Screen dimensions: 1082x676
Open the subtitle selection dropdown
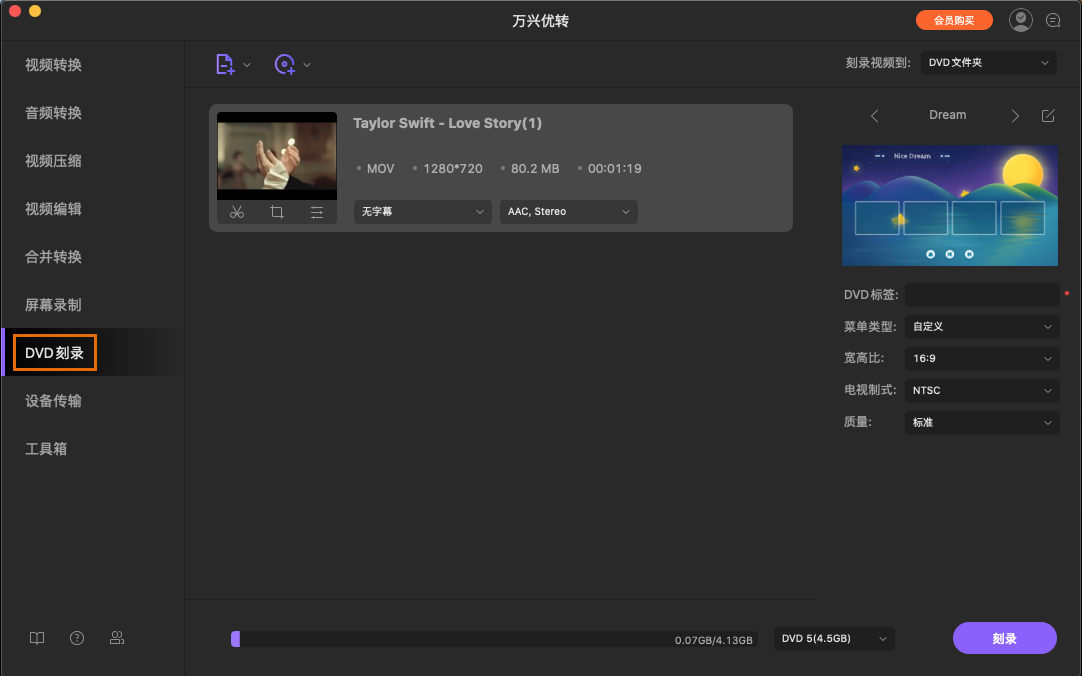[422, 212]
